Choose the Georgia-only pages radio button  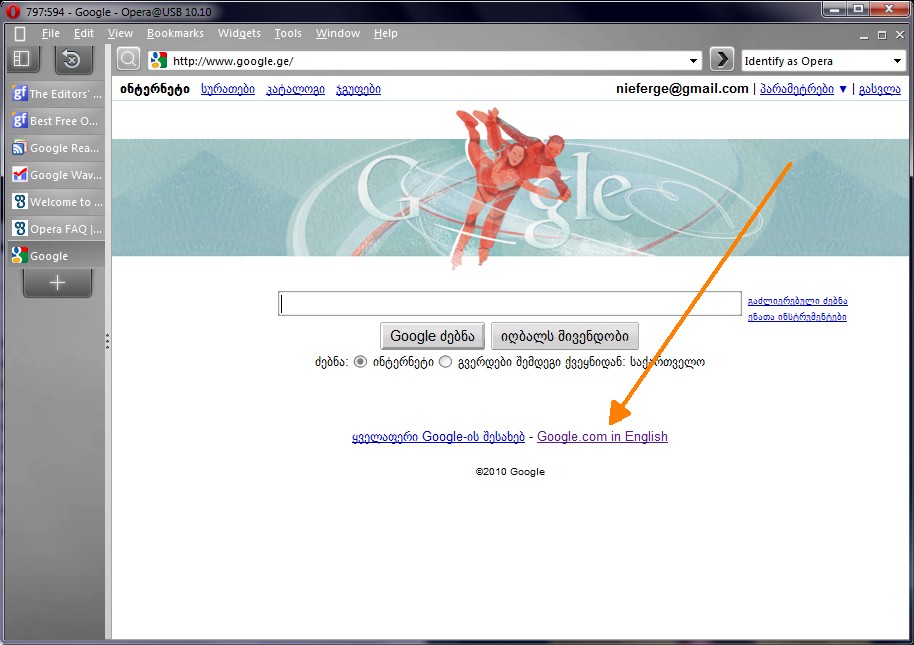click(x=445, y=362)
